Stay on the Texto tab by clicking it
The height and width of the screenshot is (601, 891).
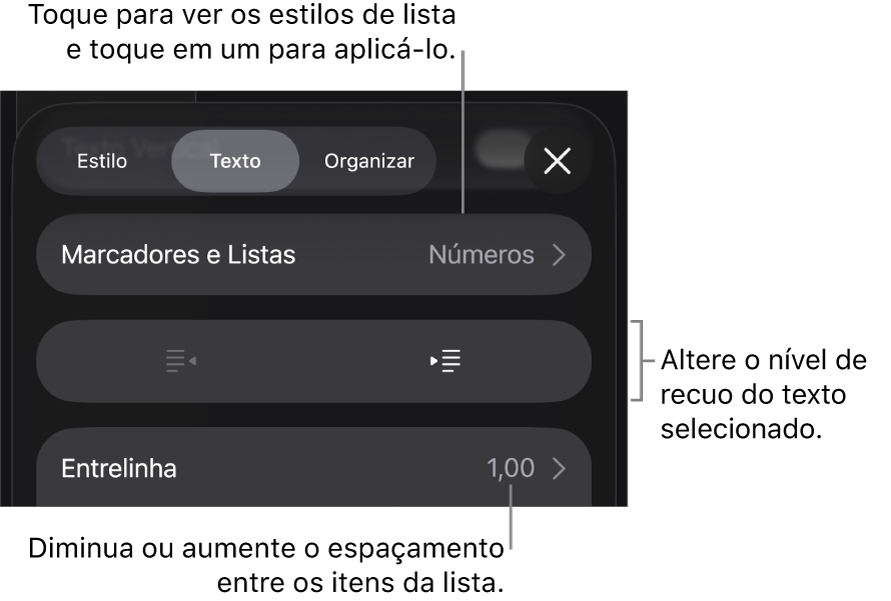click(235, 160)
